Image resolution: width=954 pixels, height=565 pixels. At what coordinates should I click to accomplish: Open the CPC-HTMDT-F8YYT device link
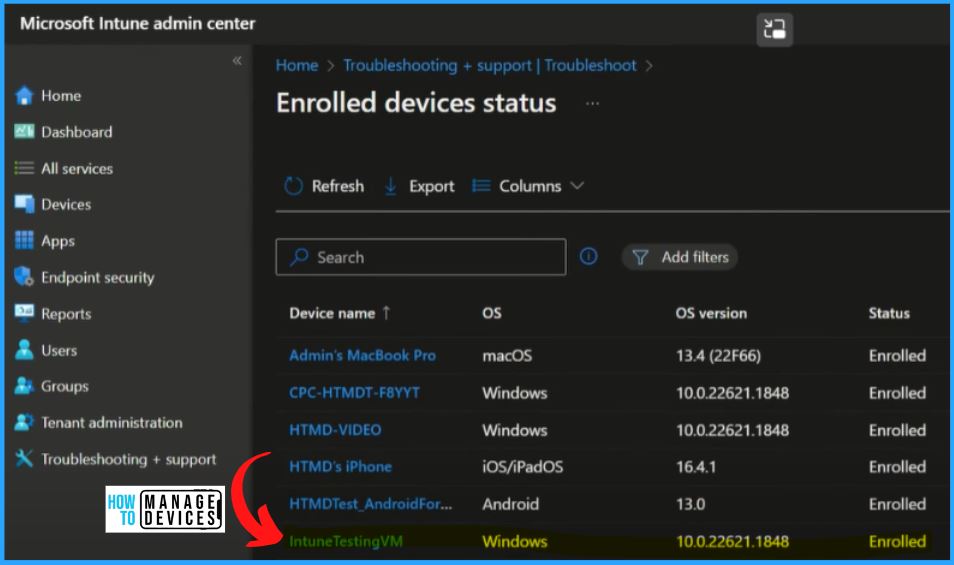354,393
